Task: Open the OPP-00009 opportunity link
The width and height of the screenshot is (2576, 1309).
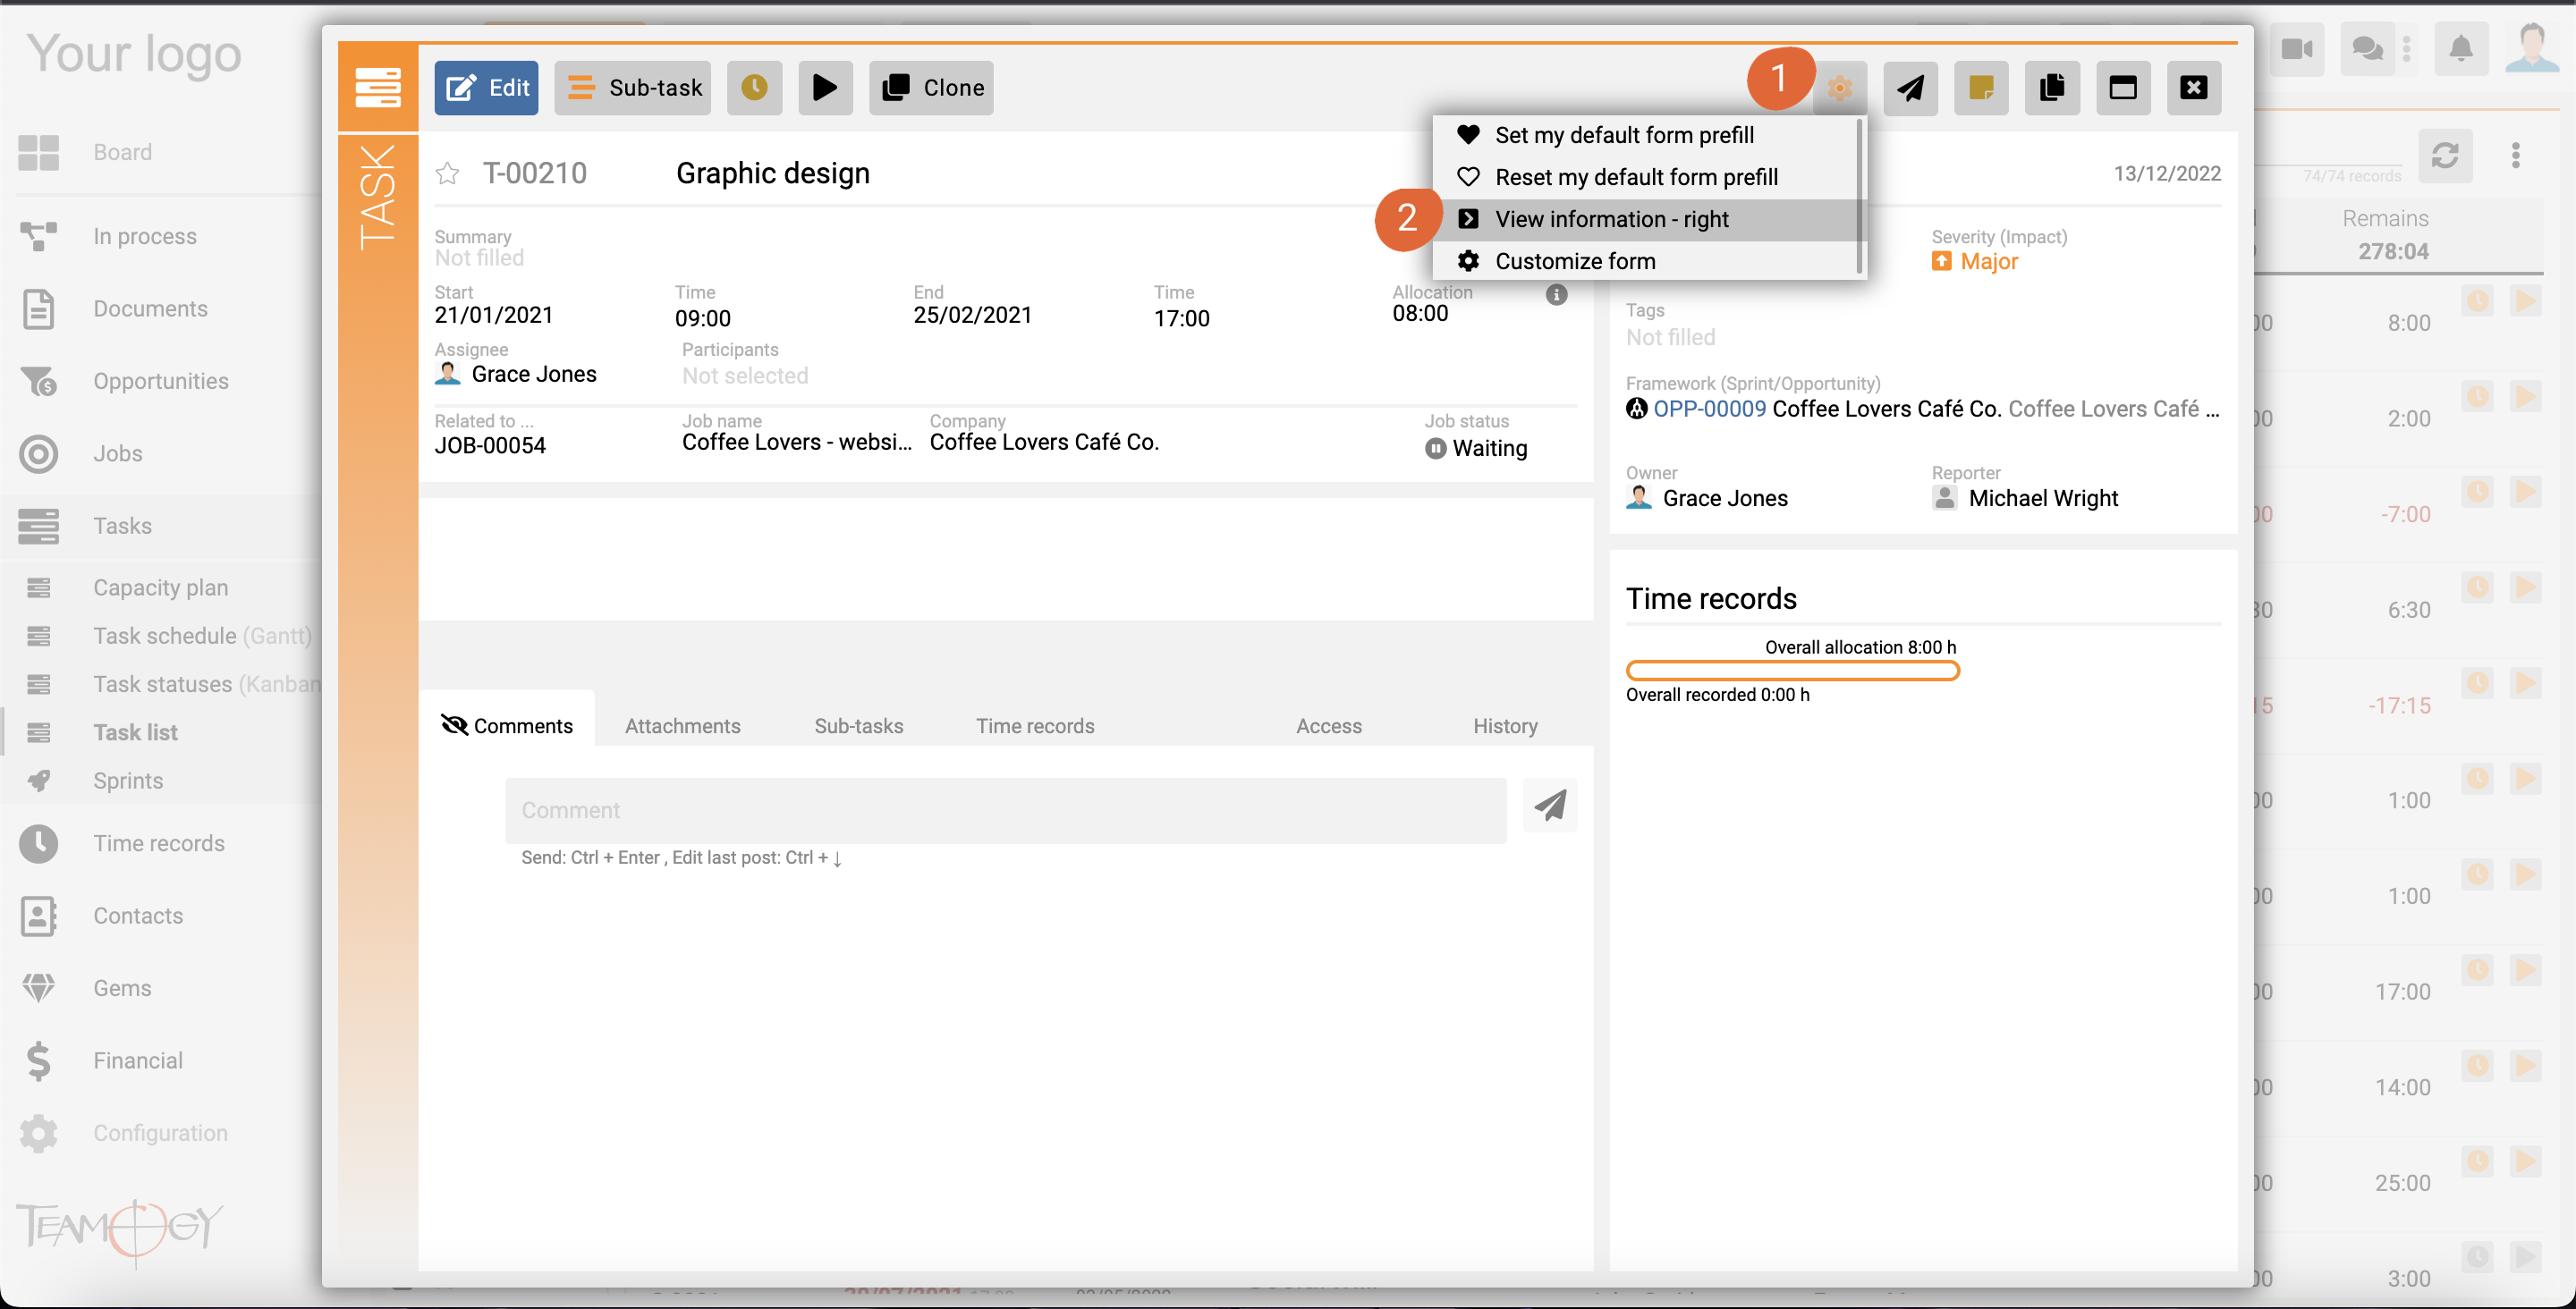Action: click(x=1709, y=409)
